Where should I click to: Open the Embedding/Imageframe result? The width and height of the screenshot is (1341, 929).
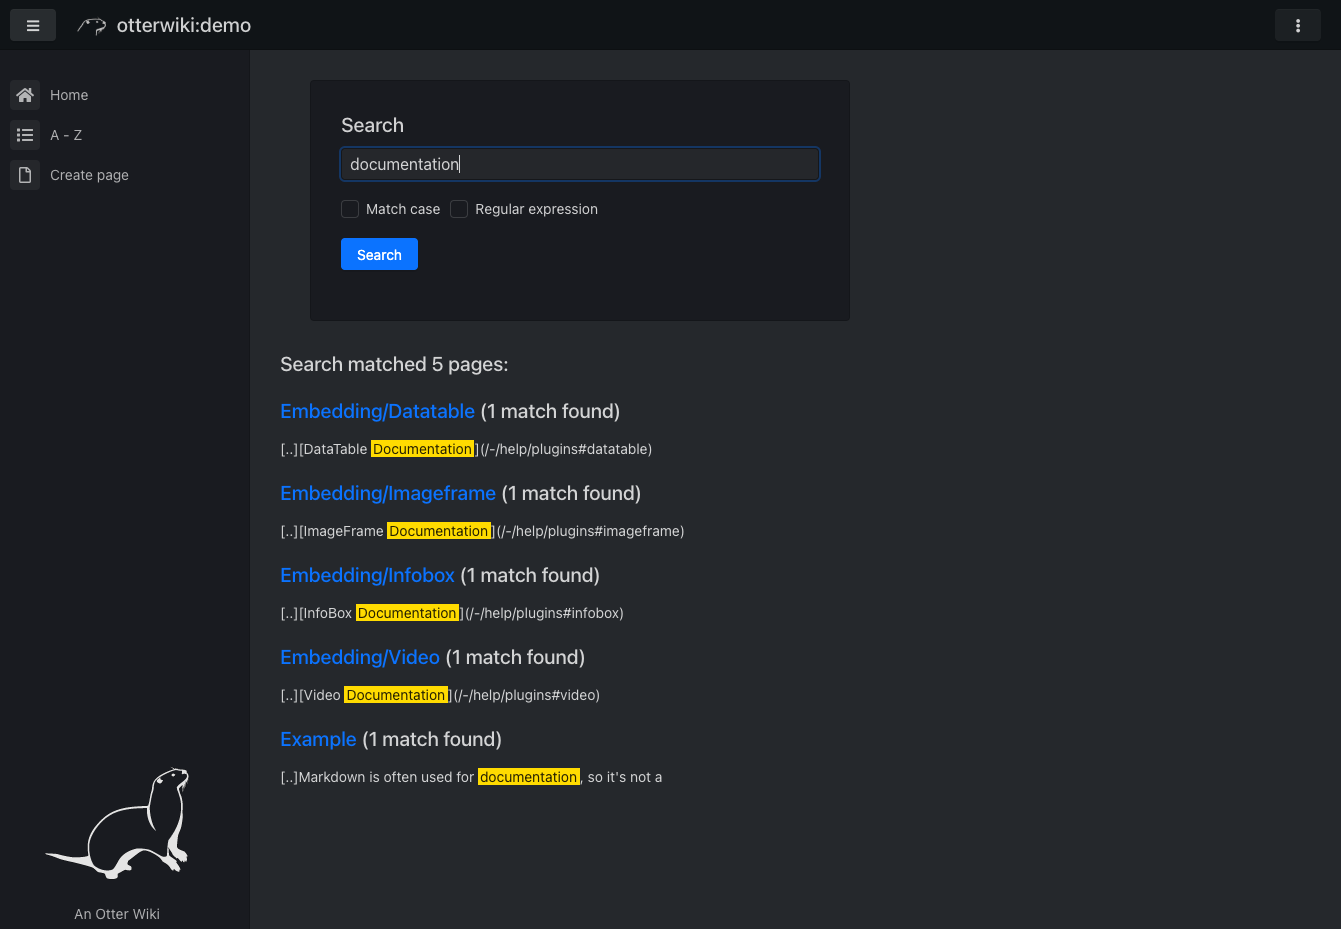tap(388, 493)
